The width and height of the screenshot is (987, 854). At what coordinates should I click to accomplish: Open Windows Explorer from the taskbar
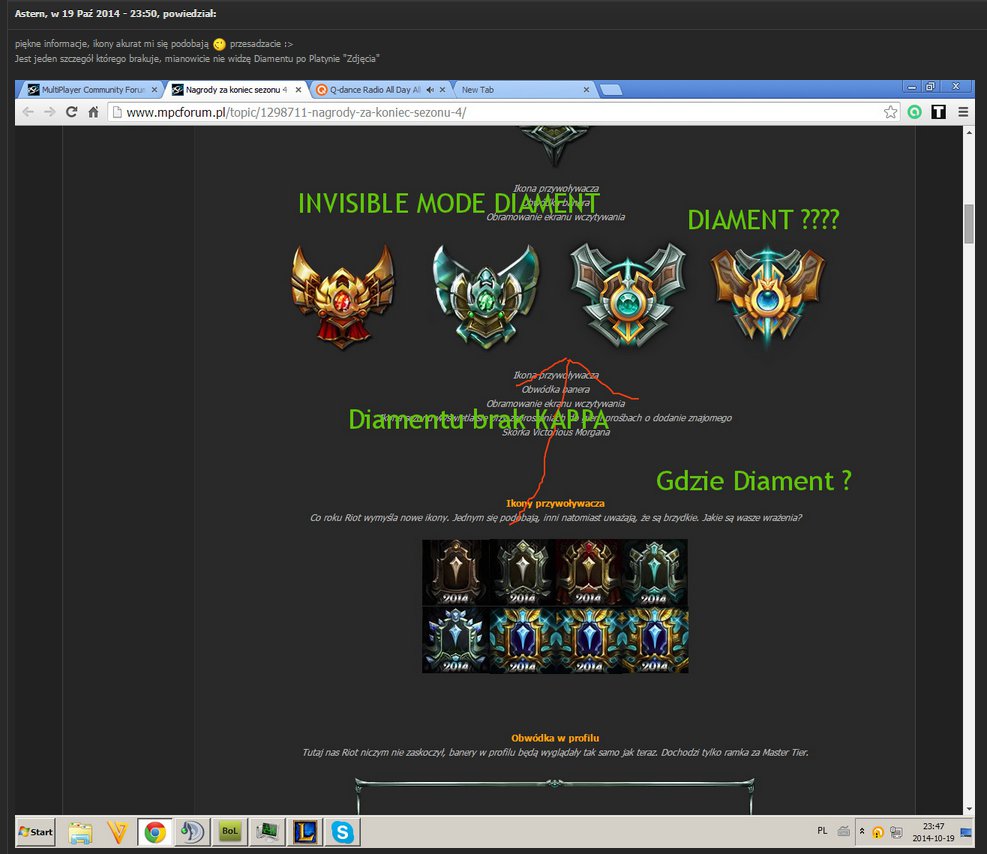pos(81,833)
